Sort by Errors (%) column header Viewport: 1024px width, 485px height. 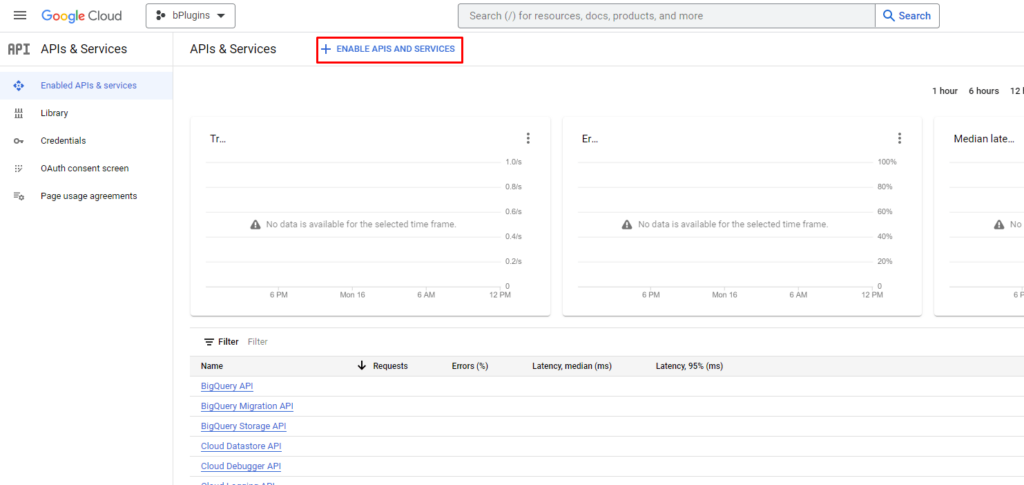(470, 366)
